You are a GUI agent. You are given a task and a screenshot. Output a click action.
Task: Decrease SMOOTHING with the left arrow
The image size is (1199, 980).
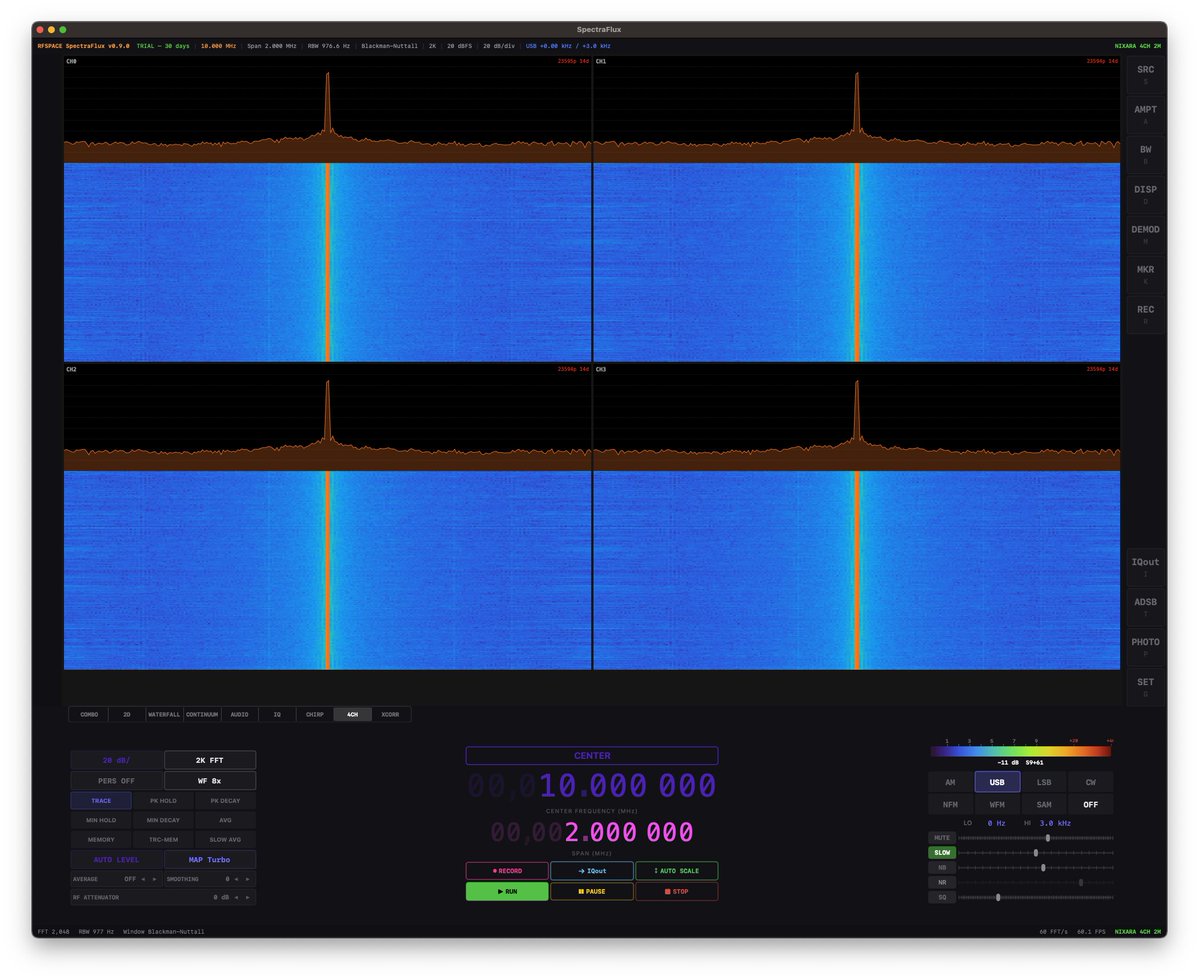tap(236, 879)
